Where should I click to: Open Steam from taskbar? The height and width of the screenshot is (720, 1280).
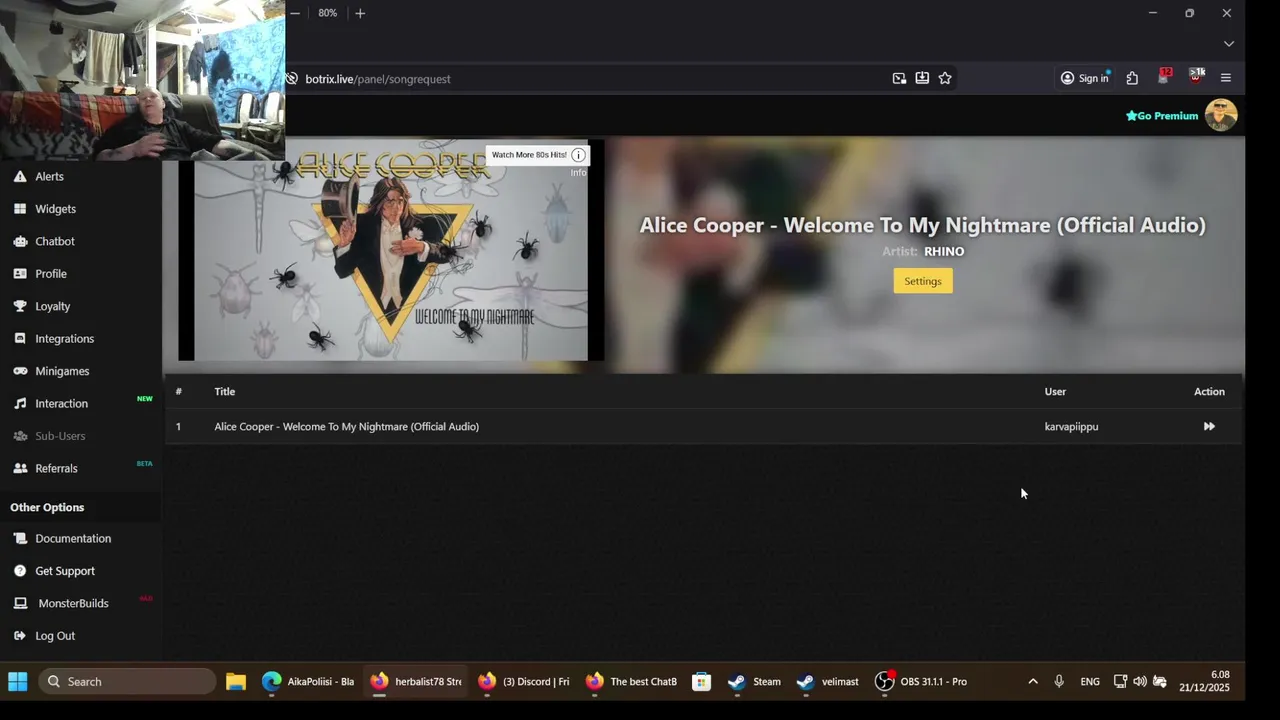pos(755,681)
